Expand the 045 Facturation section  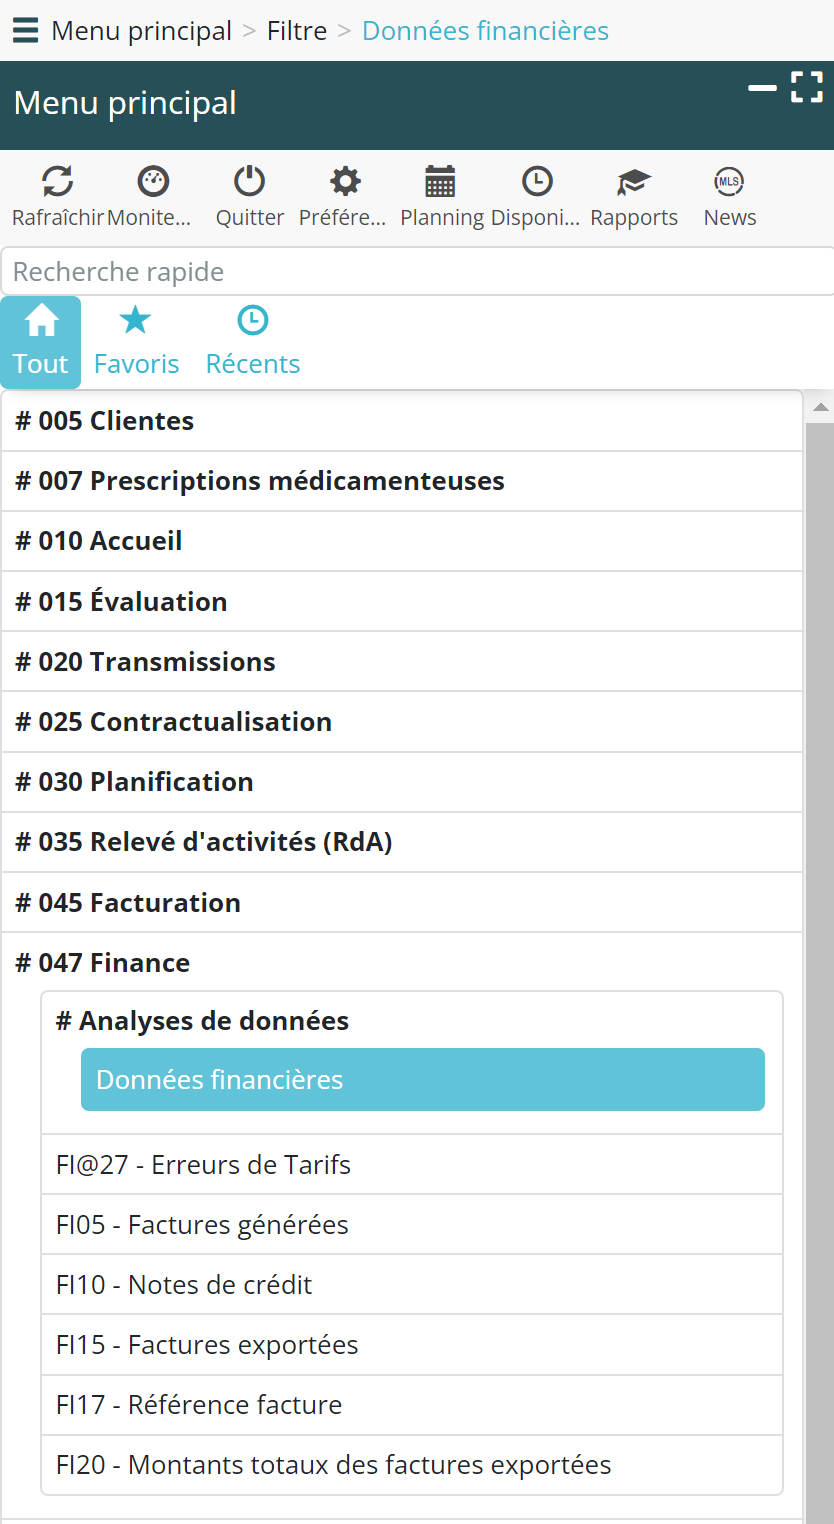[128, 903]
